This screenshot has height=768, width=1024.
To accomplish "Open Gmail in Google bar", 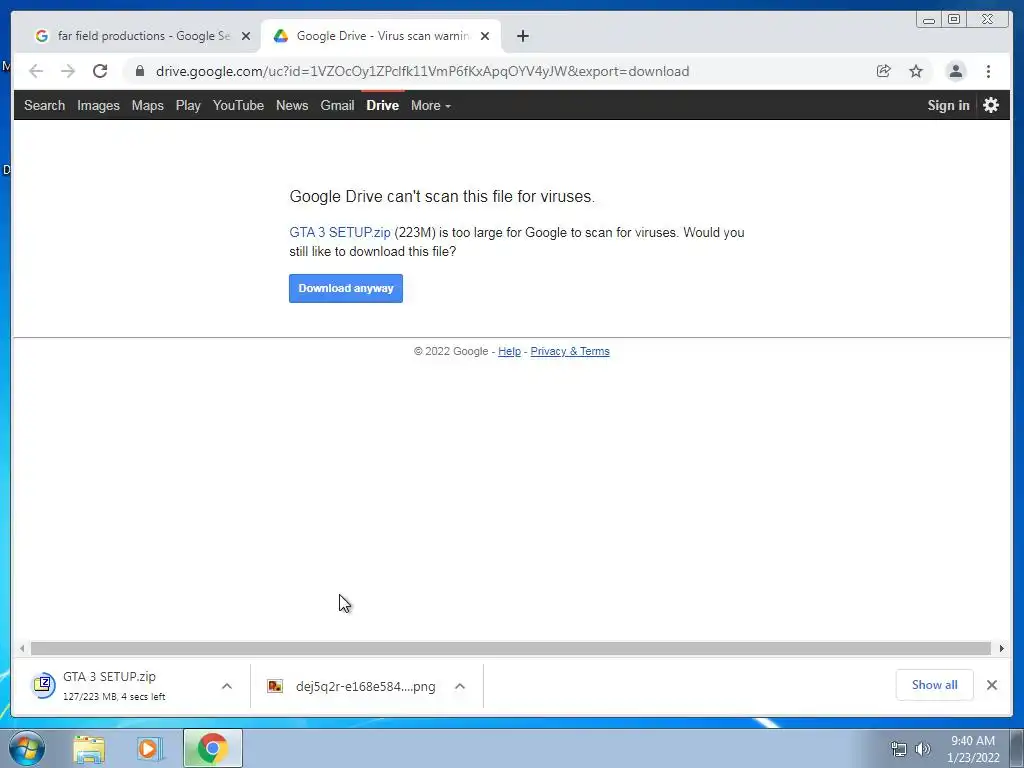I will click(337, 105).
